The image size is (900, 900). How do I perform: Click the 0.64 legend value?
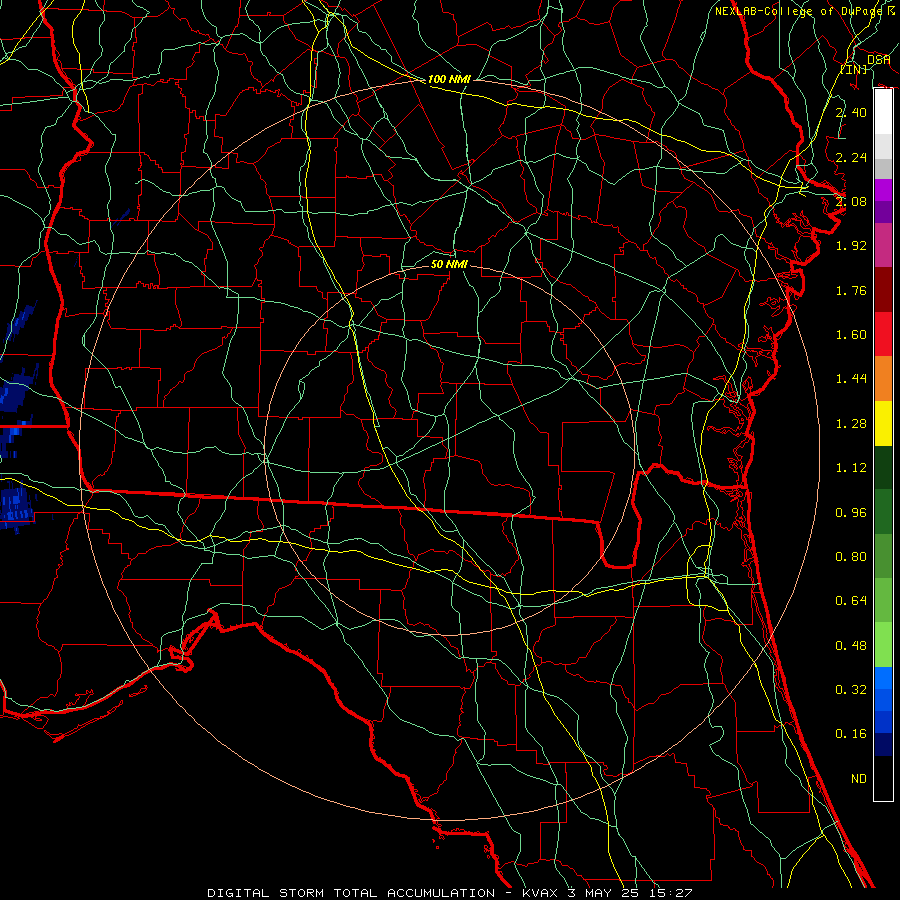point(851,601)
